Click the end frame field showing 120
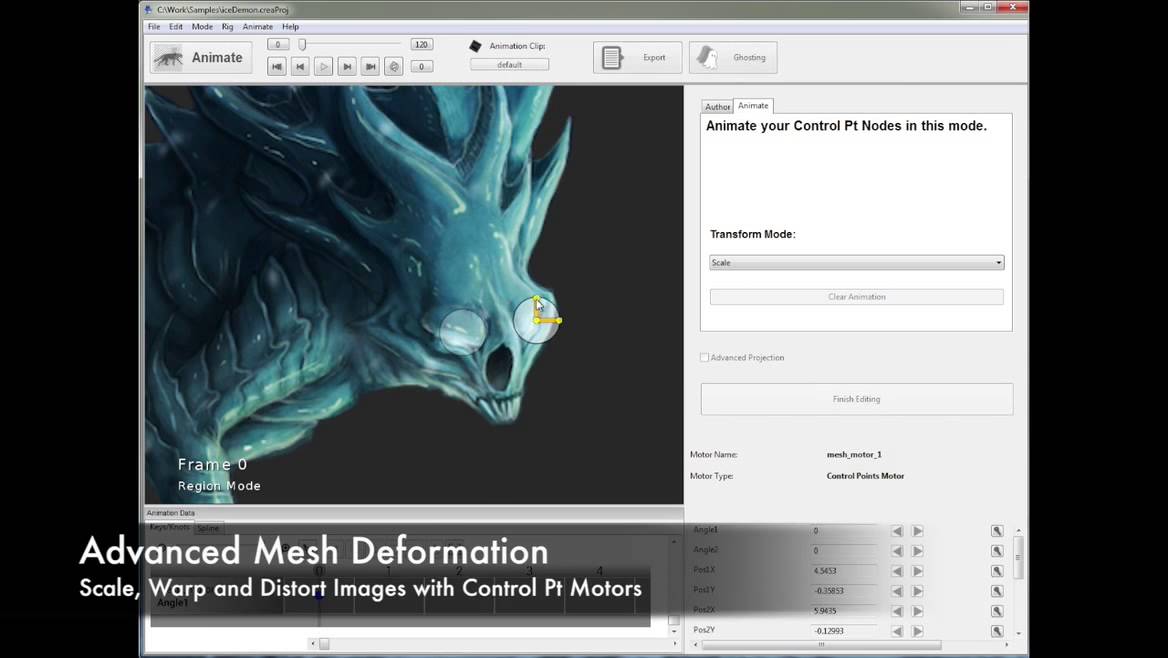Image resolution: width=1168 pixels, height=658 pixels. (422, 45)
